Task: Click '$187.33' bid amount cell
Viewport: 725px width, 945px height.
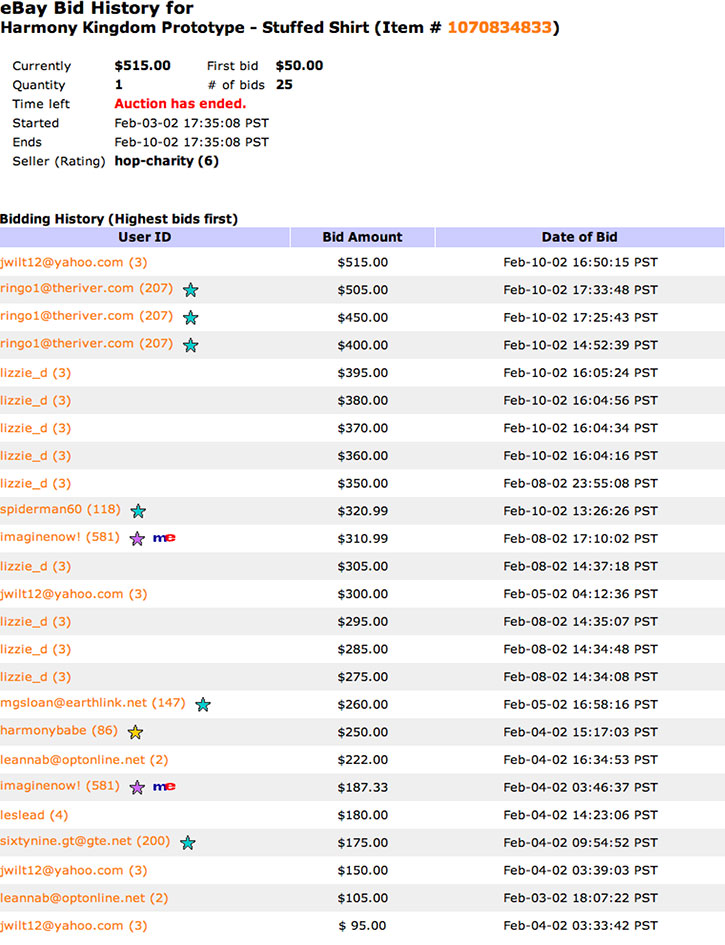Action: [363, 788]
